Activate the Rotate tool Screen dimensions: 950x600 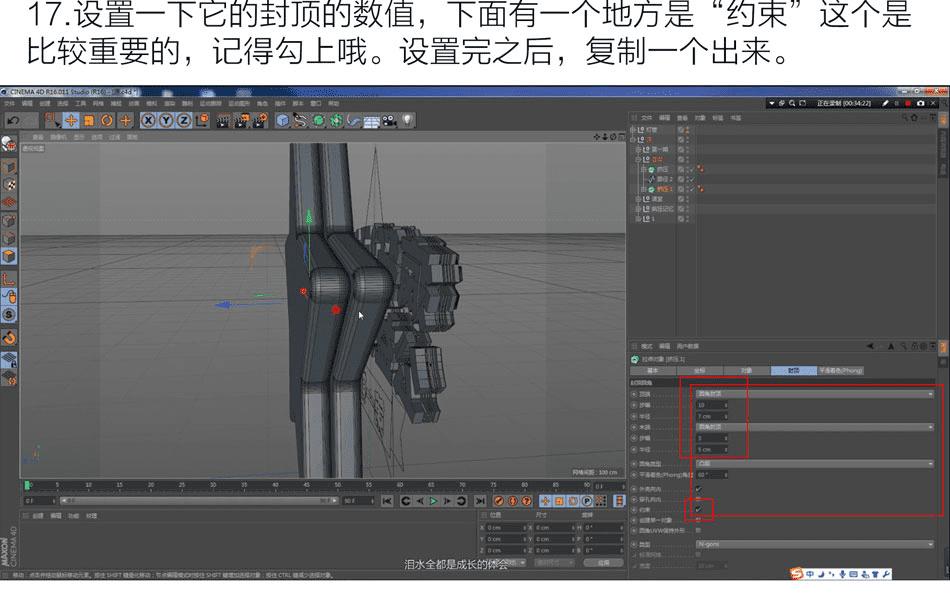tap(107, 121)
